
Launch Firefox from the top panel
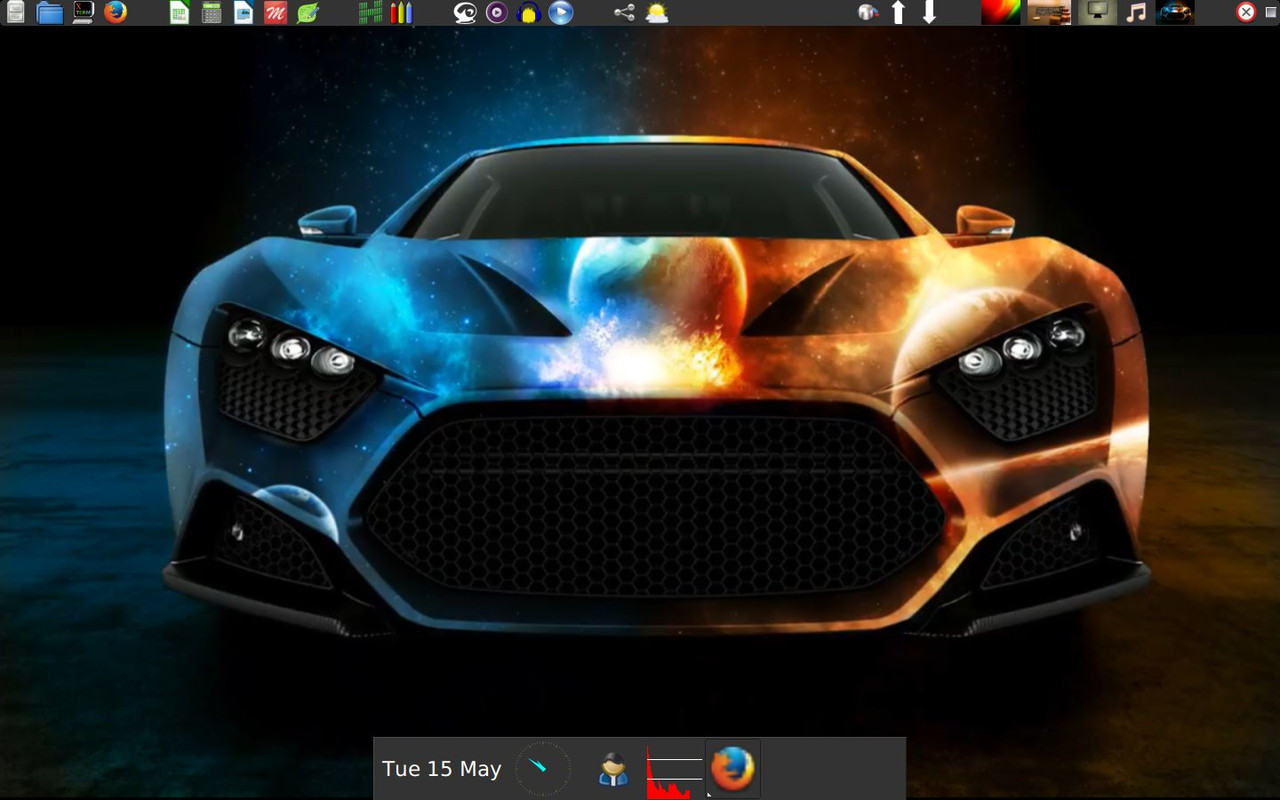click(x=116, y=12)
